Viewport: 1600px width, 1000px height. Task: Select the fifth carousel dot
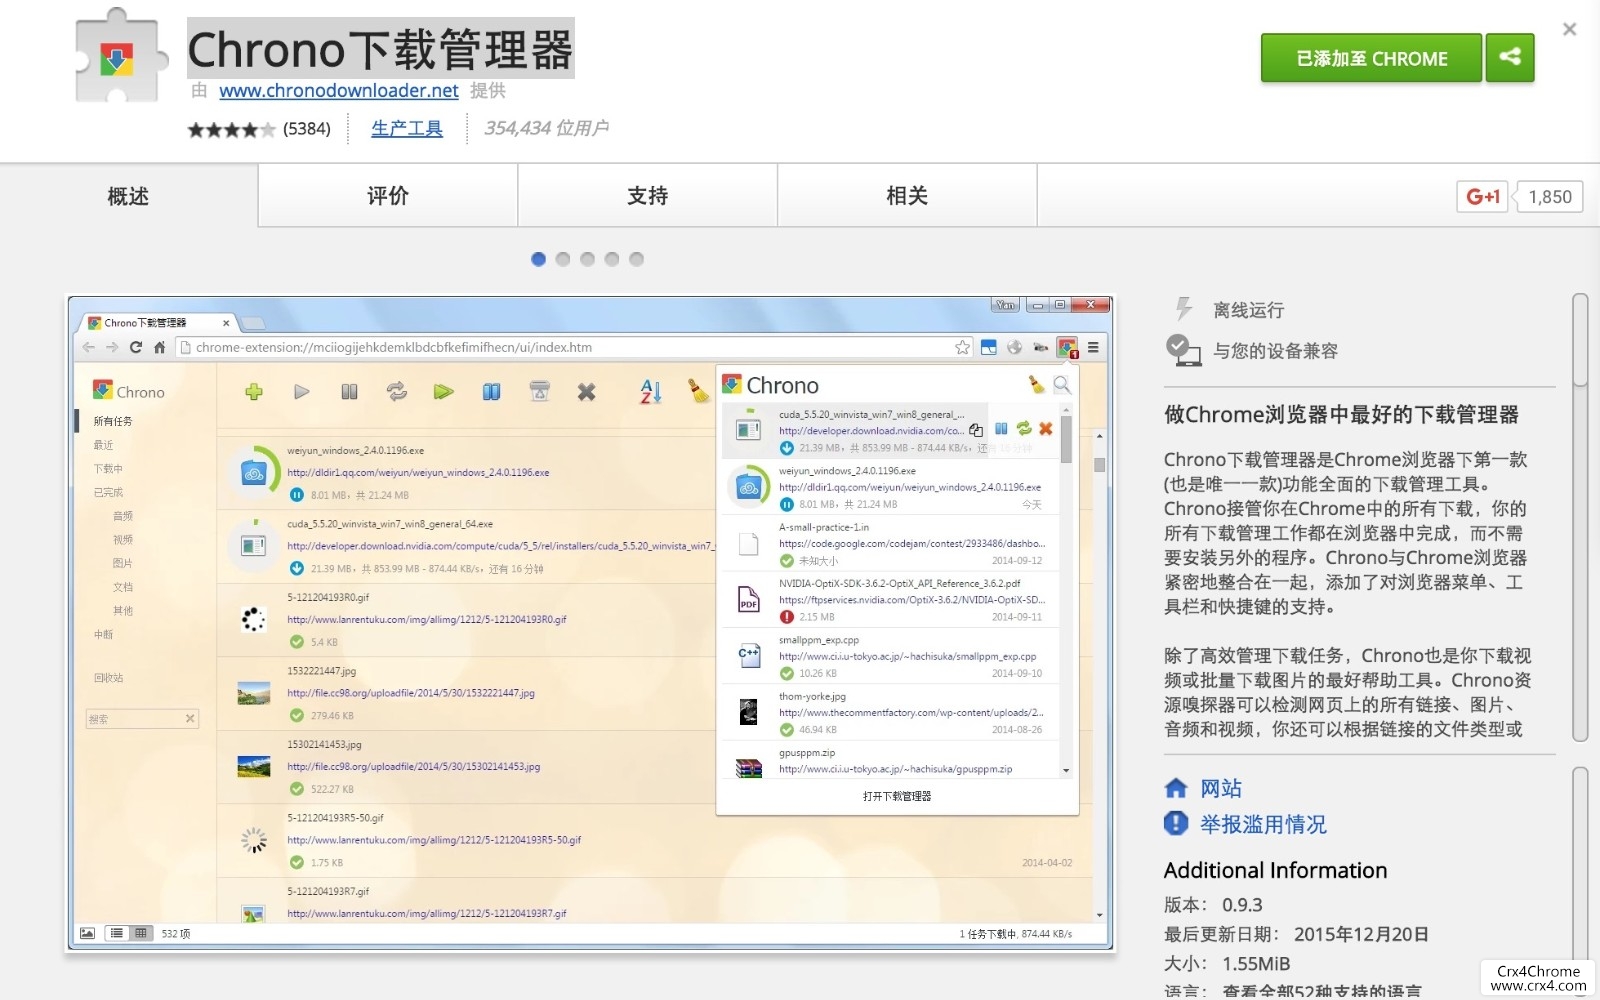[636, 259]
